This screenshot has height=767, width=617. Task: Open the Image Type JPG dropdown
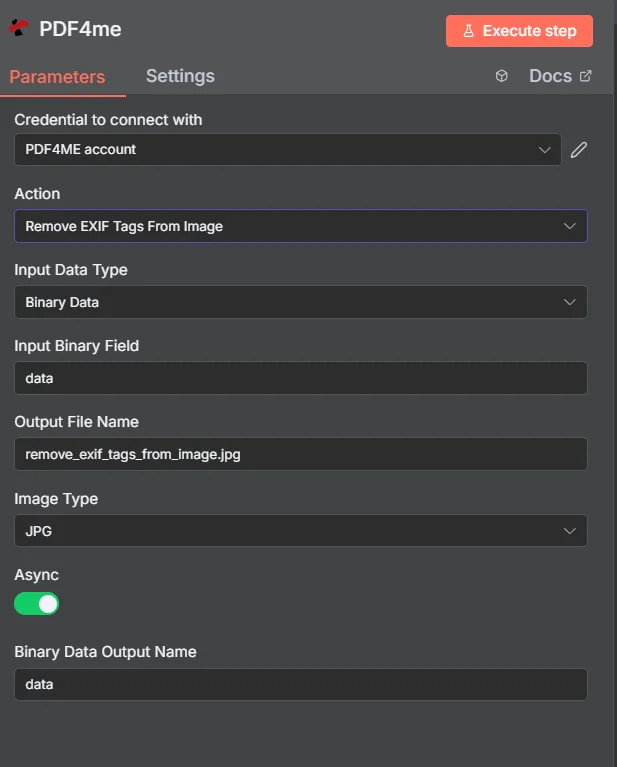[x=301, y=531]
